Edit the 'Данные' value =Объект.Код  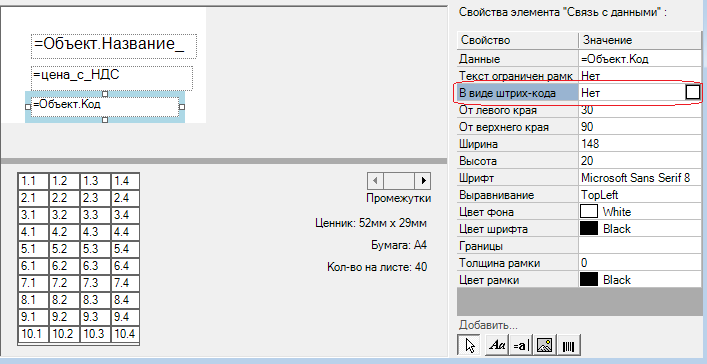pyautogui.click(x=640, y=59)
